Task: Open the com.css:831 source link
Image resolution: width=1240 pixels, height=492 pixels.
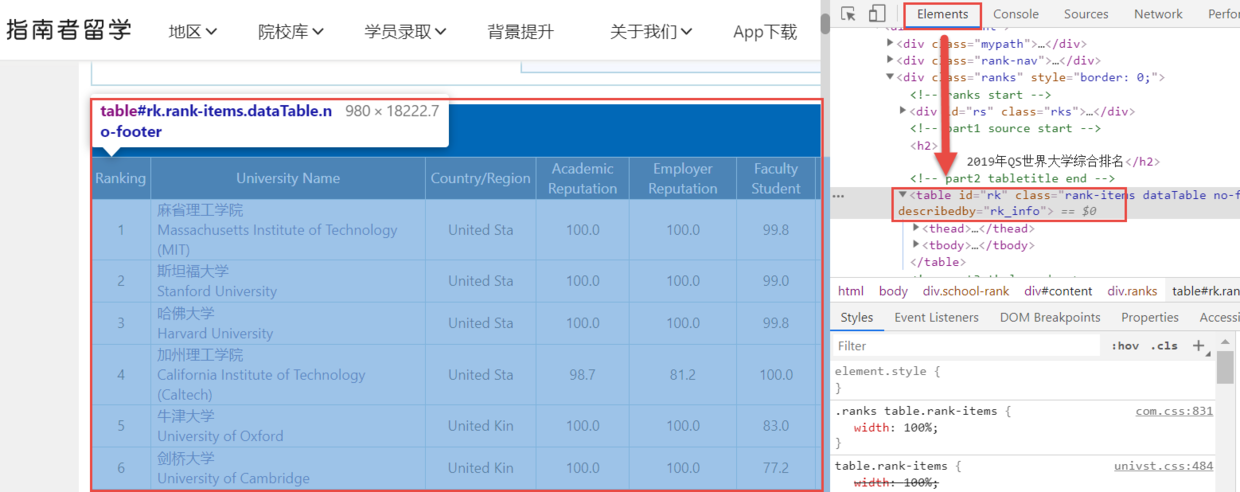Action: click(1174, 411)
